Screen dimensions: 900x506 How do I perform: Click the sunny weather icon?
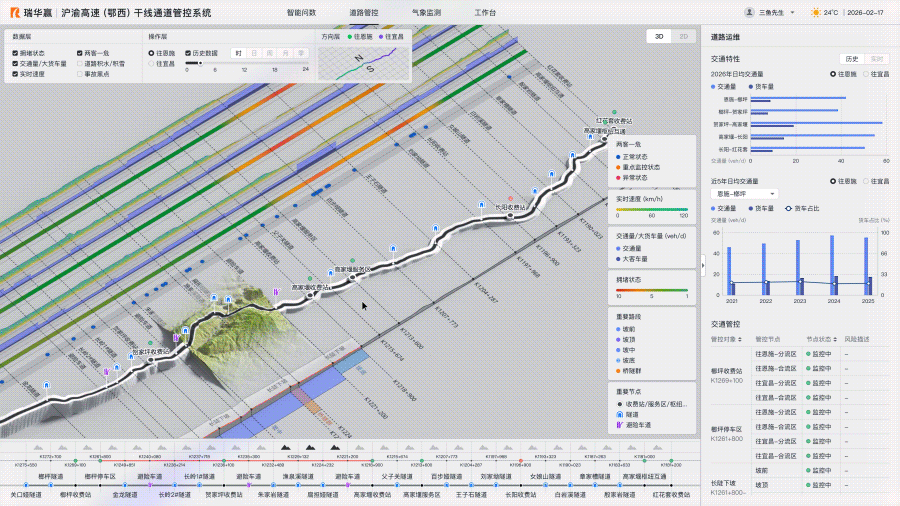816,13
